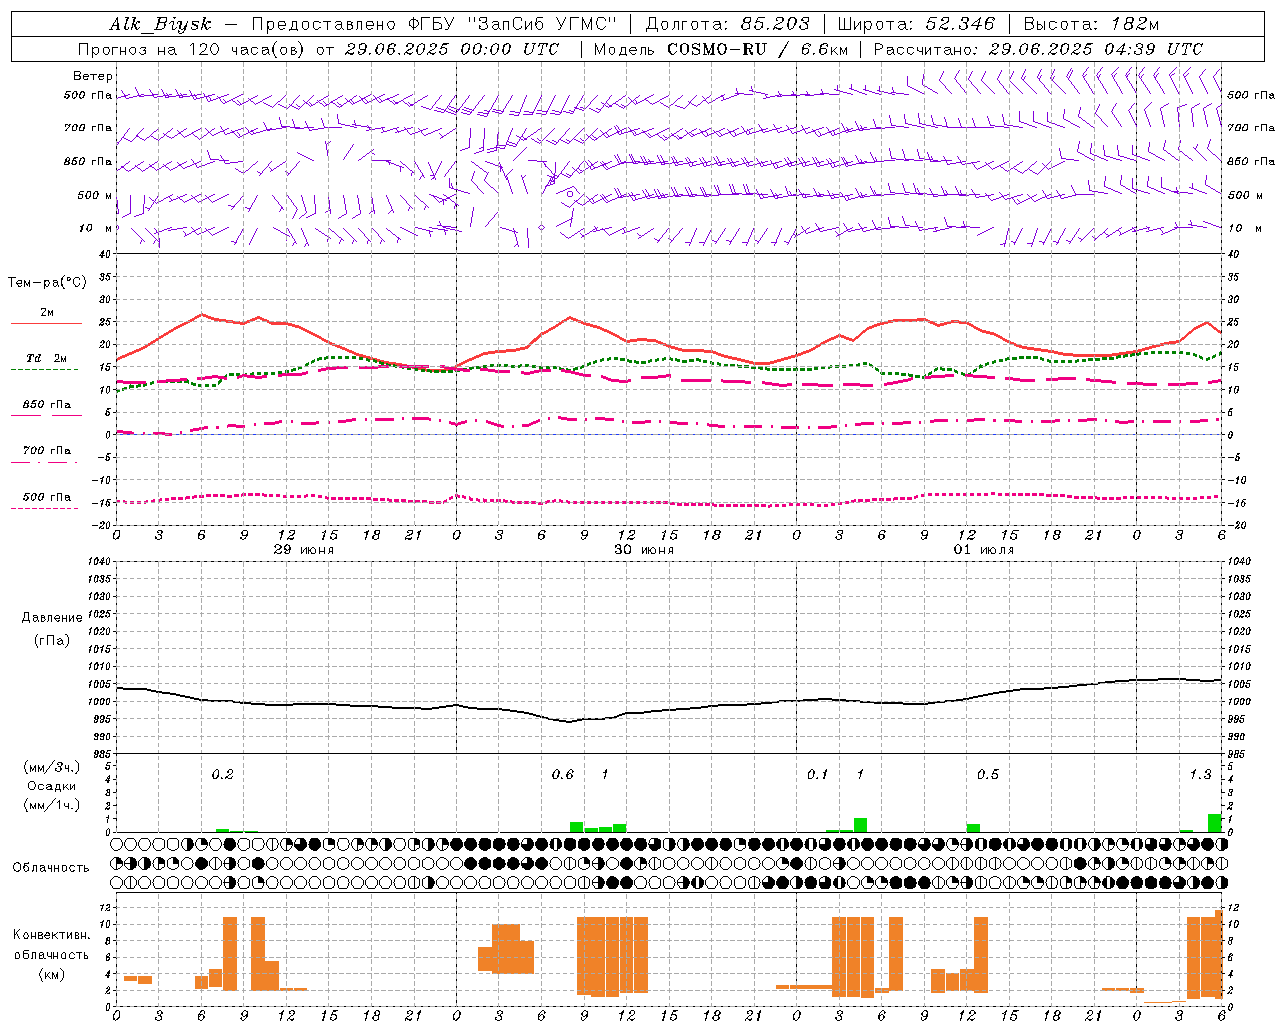Click the Рассчитано: 29.06.2025 04:39 UTC timestamp
Image resolution: width=1280 pixels, height=1024 pixels.
(x=1038, y=49)
